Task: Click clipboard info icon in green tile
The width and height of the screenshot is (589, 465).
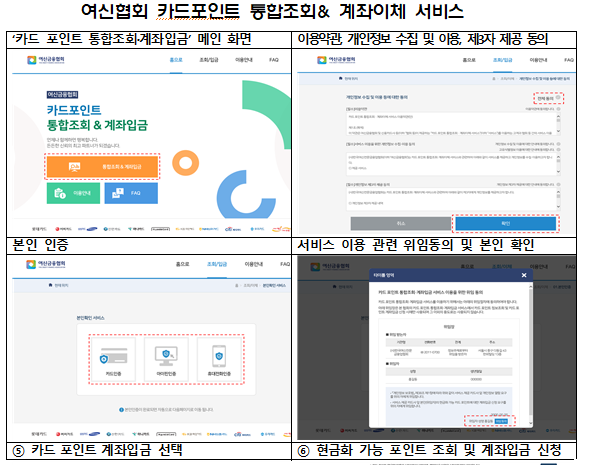Action: (x=60, y=193)
